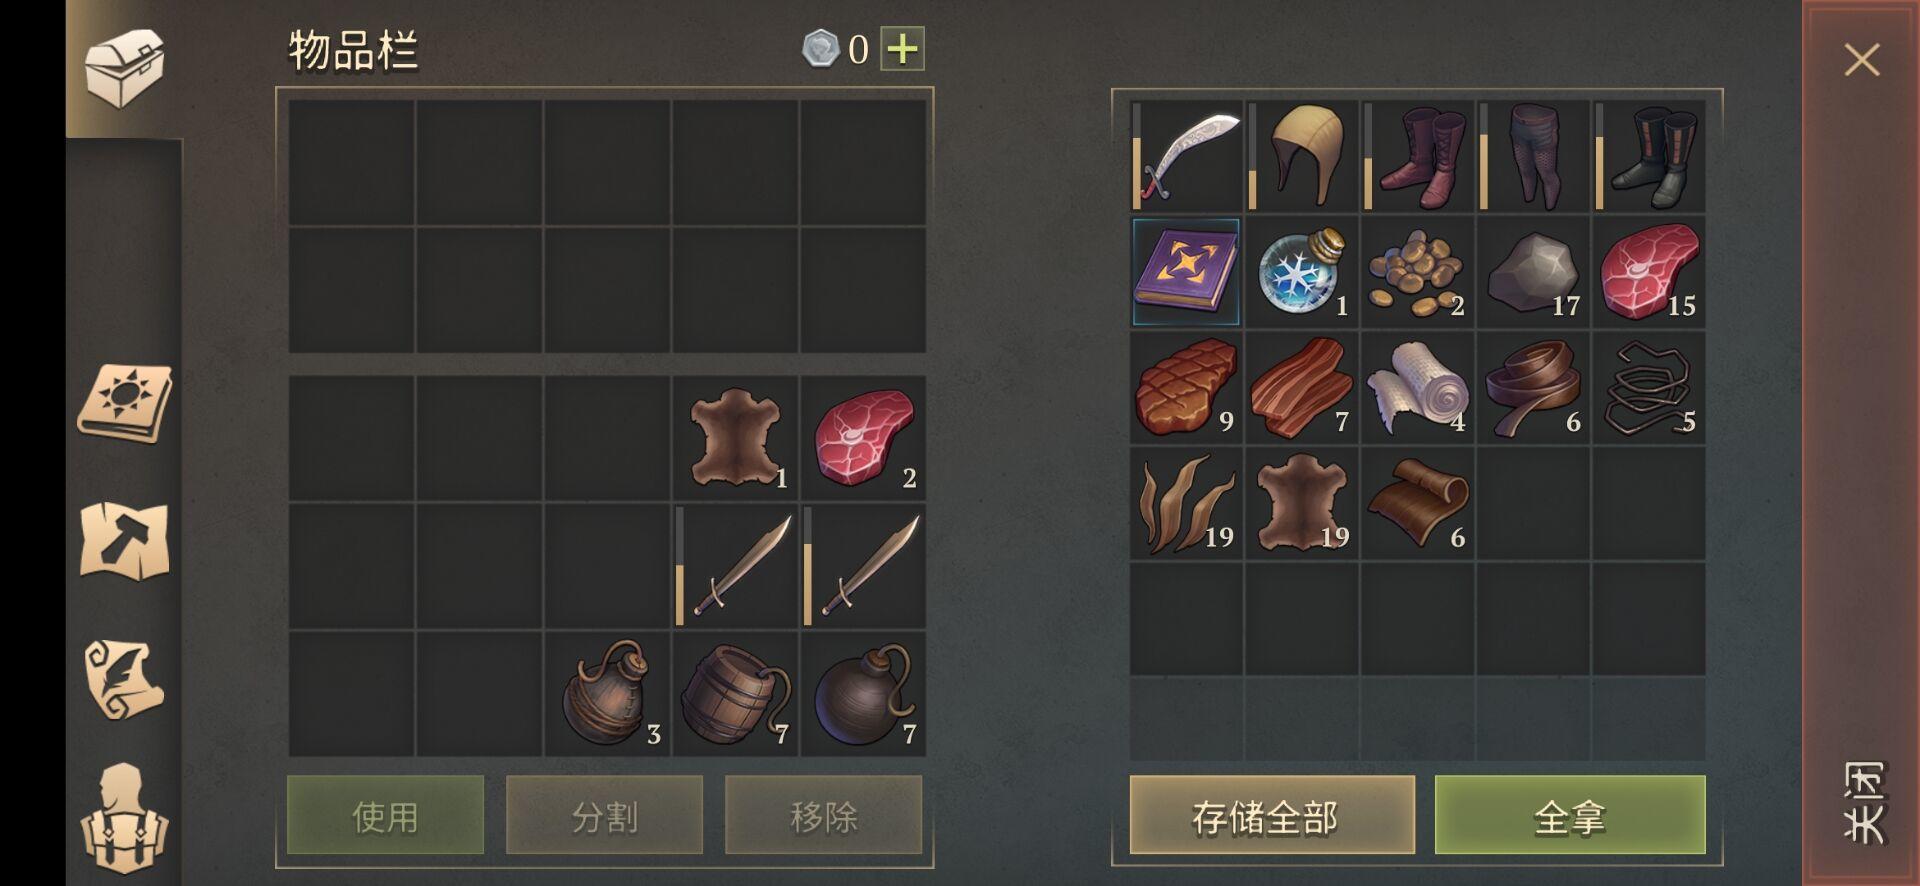Viewport: 1920px width, 886px height.
Task: Click the 使用 use button
Action: click(385, 815)
